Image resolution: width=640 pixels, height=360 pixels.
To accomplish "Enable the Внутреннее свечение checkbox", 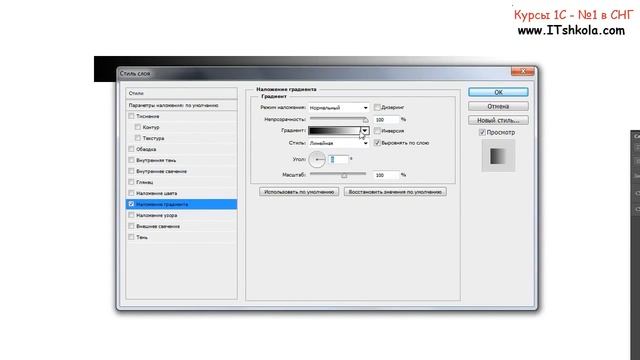I will tap(131, 171).
